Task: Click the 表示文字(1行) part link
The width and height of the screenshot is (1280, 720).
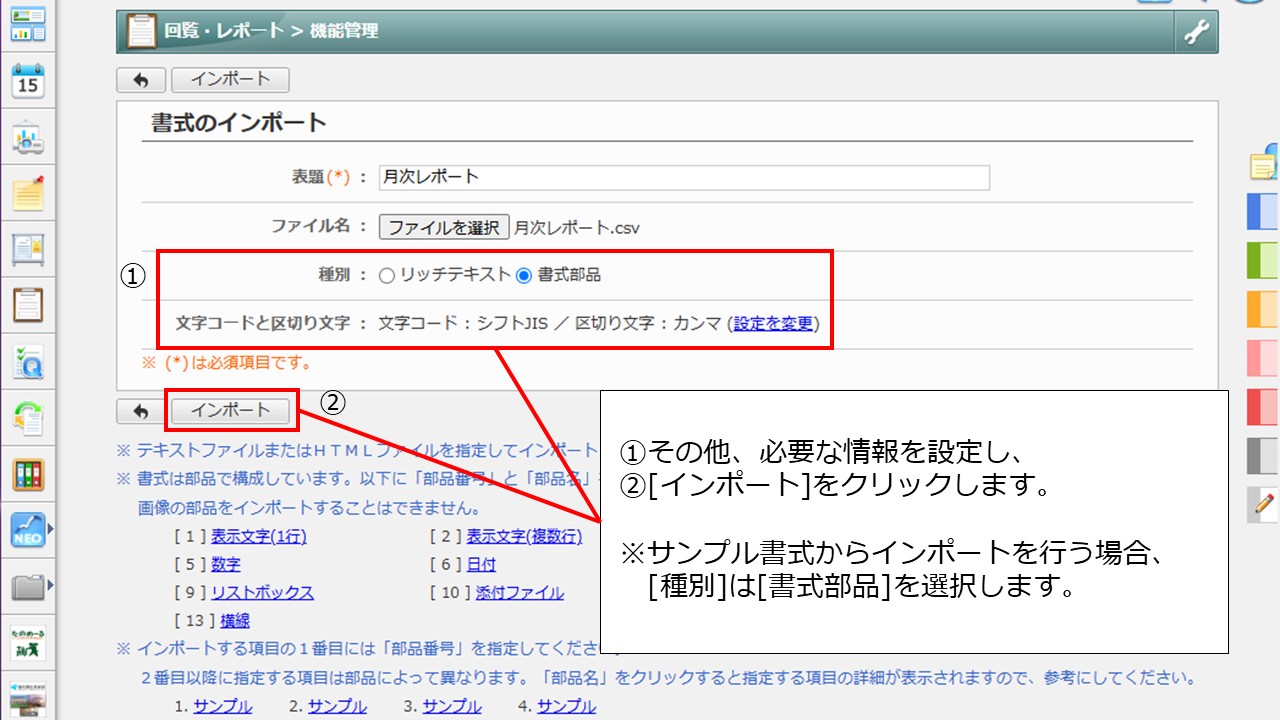Action: coord(258,536)
